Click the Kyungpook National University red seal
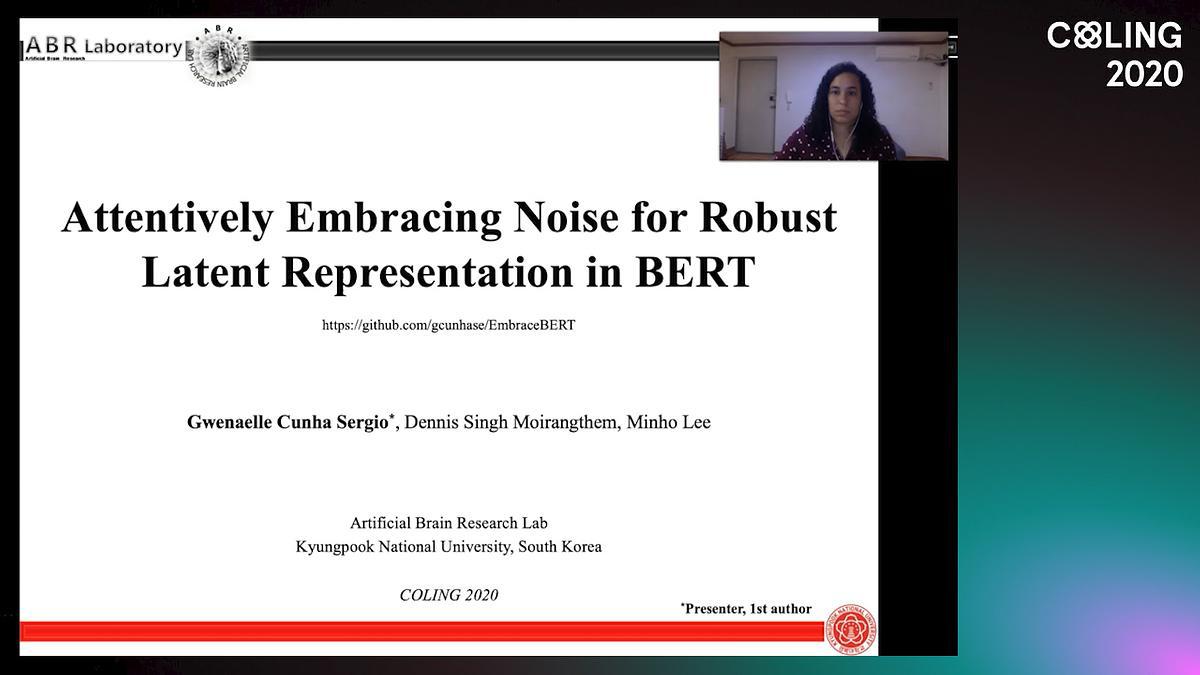Viewport: 1200px width, 675px height. pyautogui.click(x=853, y=630)
